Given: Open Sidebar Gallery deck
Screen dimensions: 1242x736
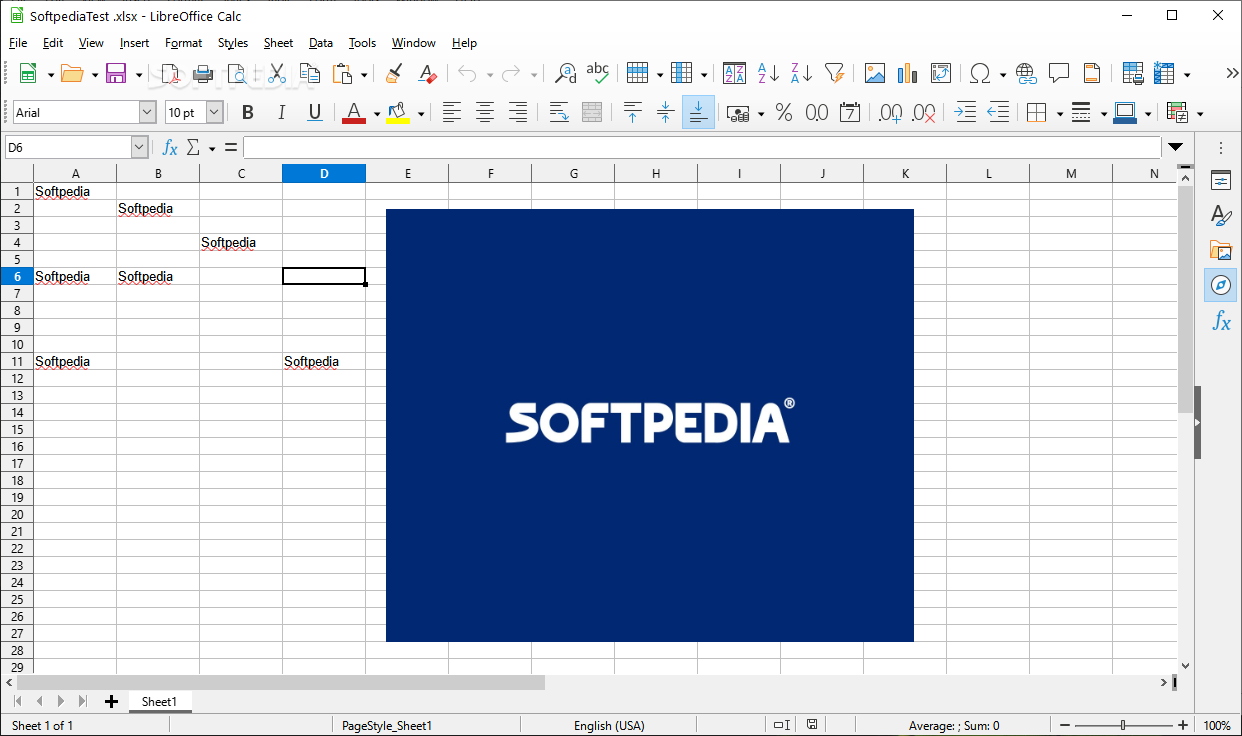Looking at the screenshot, I should click(x=1221, y=250).
